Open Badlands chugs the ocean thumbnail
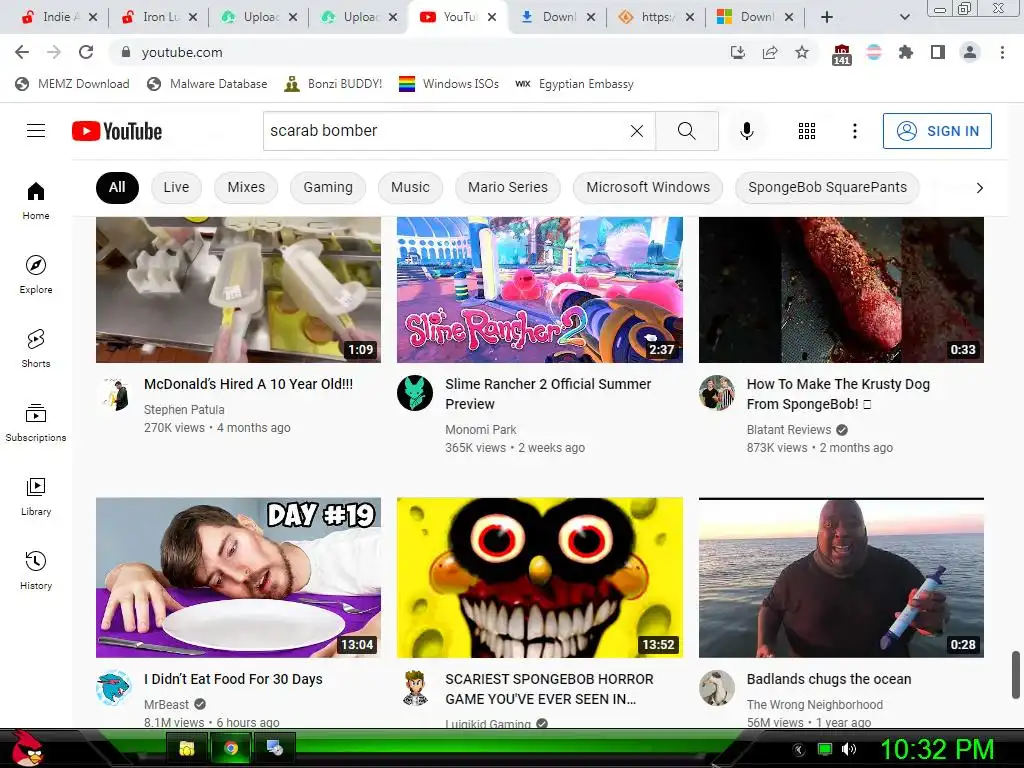 click(x=841, y=577)
